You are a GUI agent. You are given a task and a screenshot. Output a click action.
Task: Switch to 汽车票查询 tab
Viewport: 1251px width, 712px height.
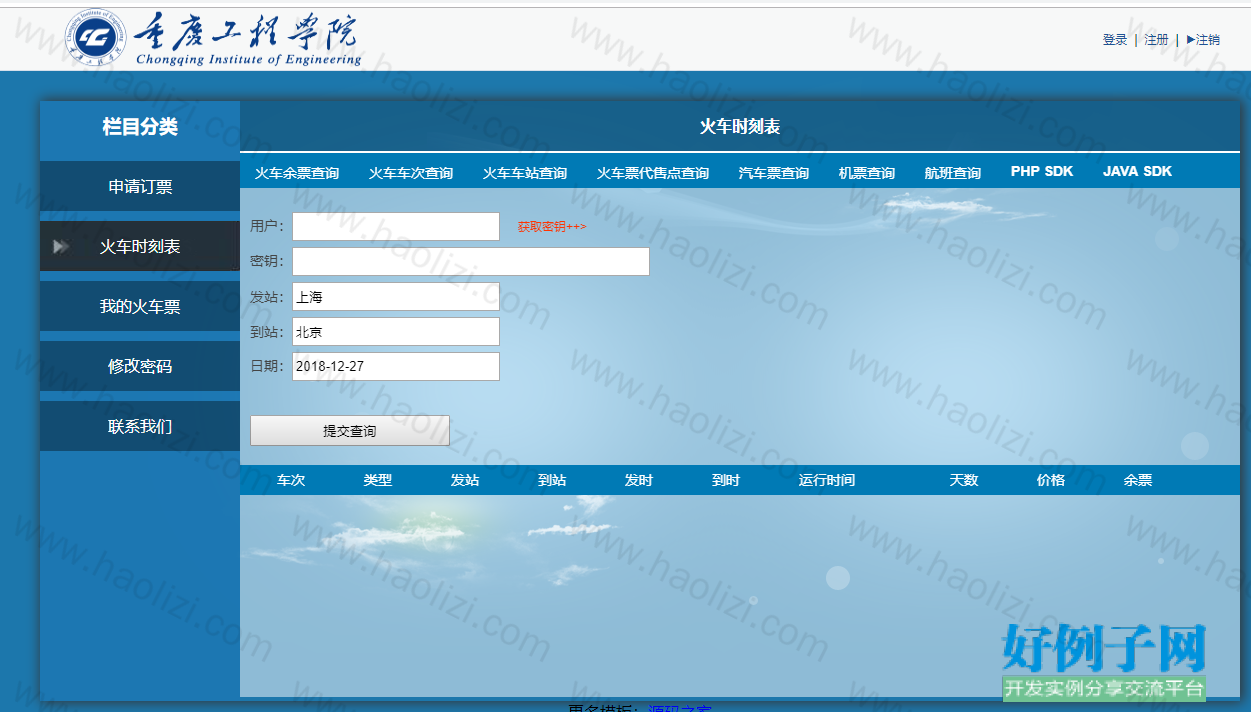click(x=774, y=173)
